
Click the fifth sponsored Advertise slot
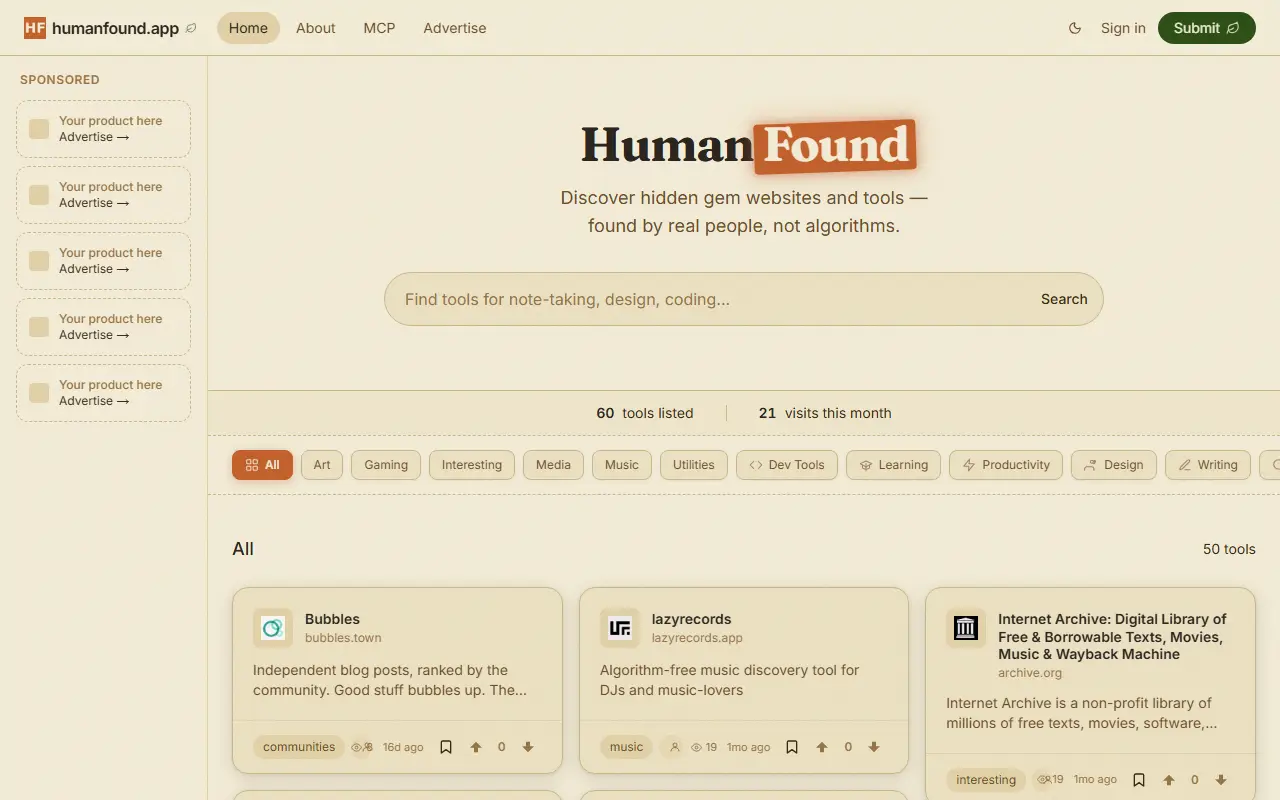(103, 393)
